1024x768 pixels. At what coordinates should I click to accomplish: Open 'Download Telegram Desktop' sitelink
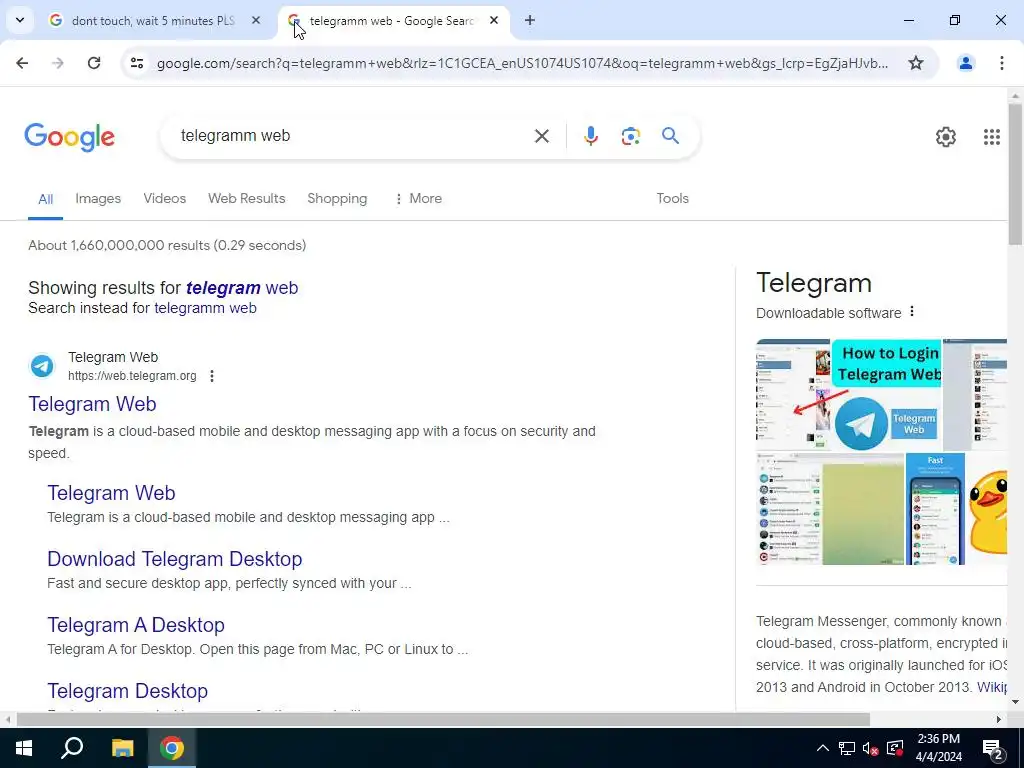click(174, 559)
